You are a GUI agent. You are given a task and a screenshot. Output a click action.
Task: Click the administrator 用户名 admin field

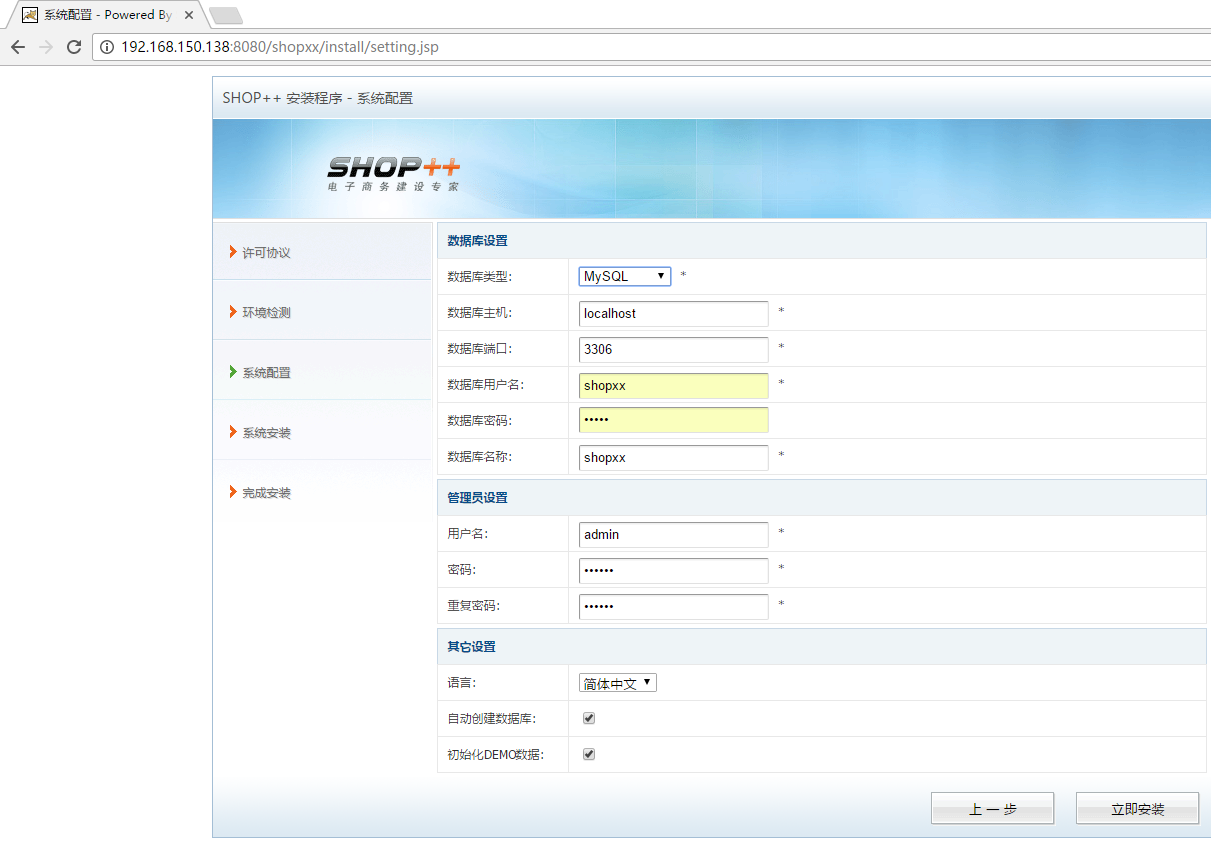tap(674, 534)
